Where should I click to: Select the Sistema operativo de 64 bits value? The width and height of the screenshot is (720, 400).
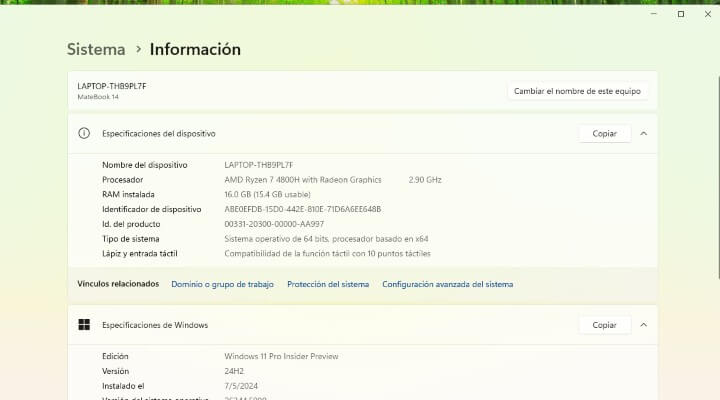326,239
